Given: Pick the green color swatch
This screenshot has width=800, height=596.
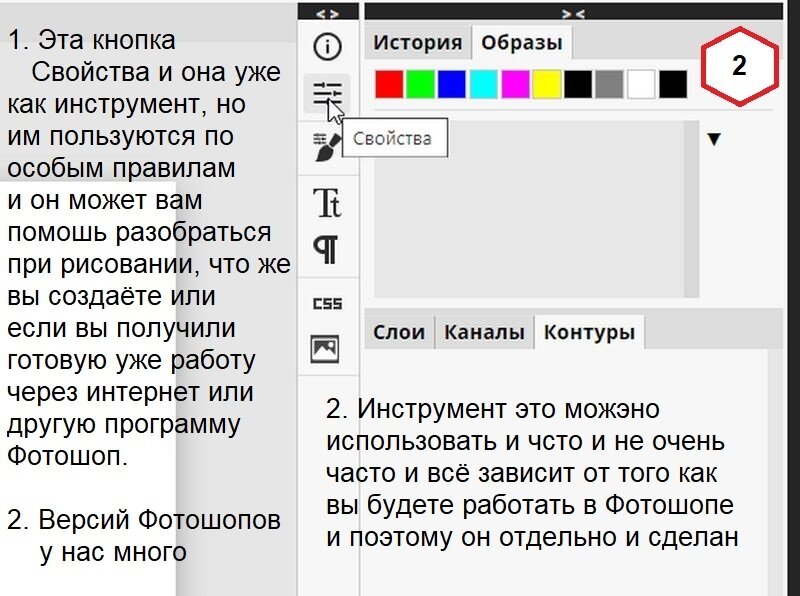Looking at the screenshot, I should (420, 84).
